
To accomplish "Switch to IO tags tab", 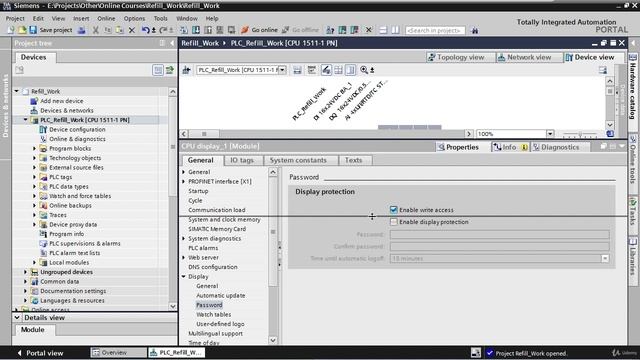I will pos(242,160).
